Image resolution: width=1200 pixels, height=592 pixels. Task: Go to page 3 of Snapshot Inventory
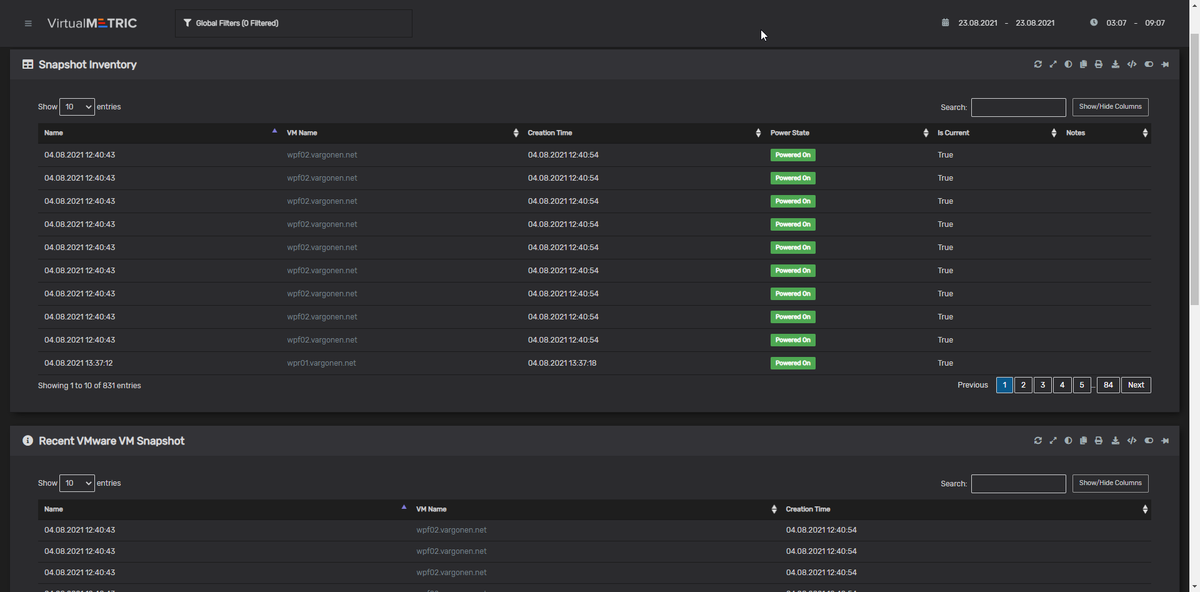(x=1043, y=385)
